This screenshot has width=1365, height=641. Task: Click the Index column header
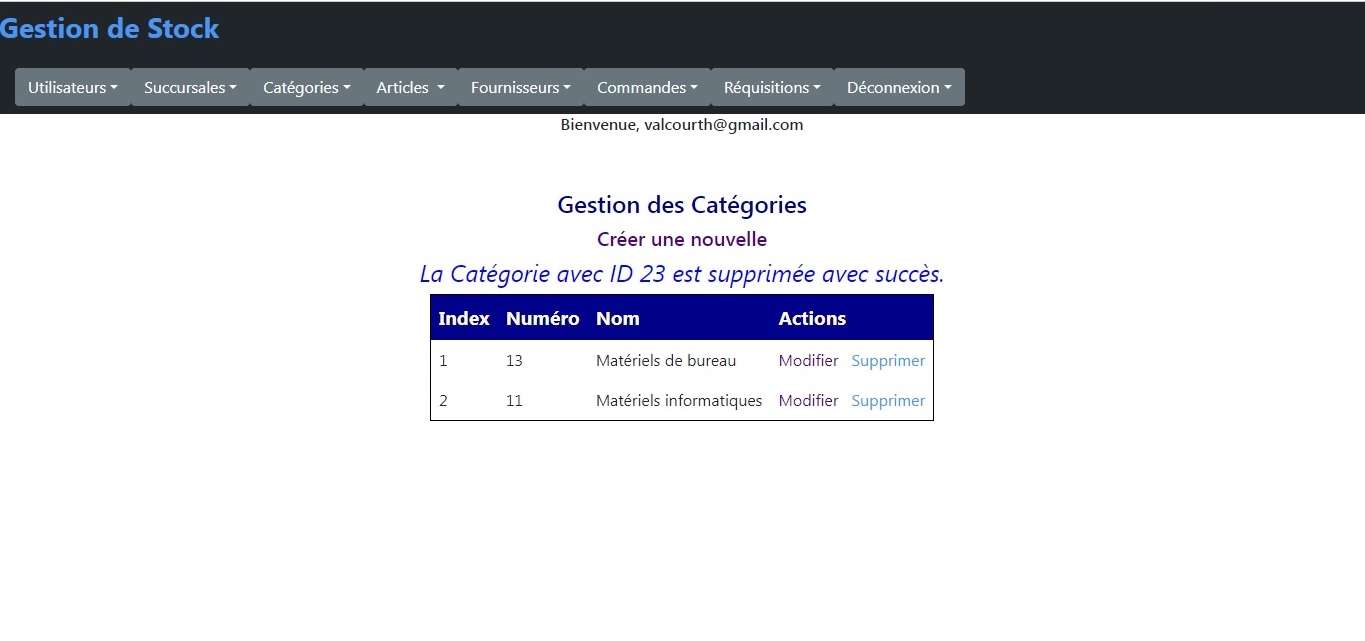(x=464, y=319)
